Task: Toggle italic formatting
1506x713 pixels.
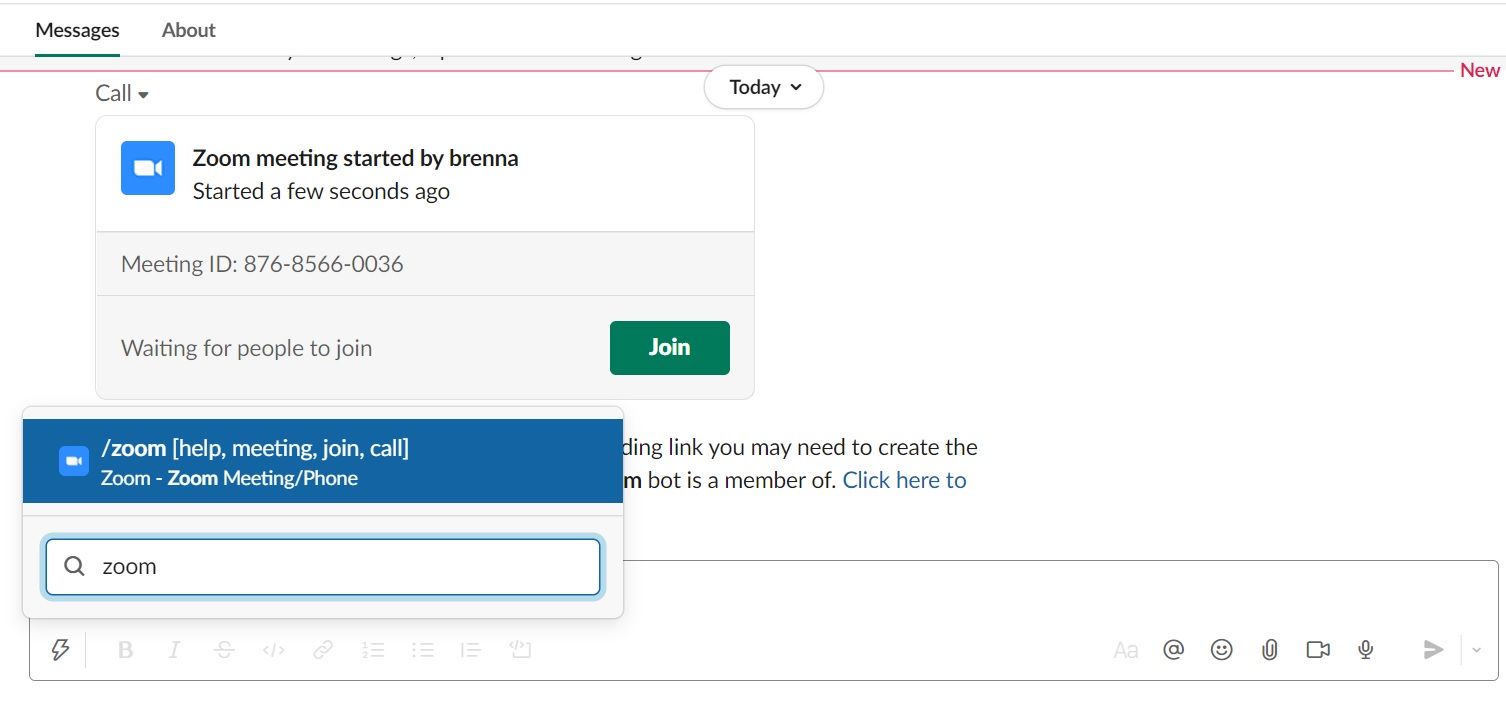Action: (x=174, y=649)
